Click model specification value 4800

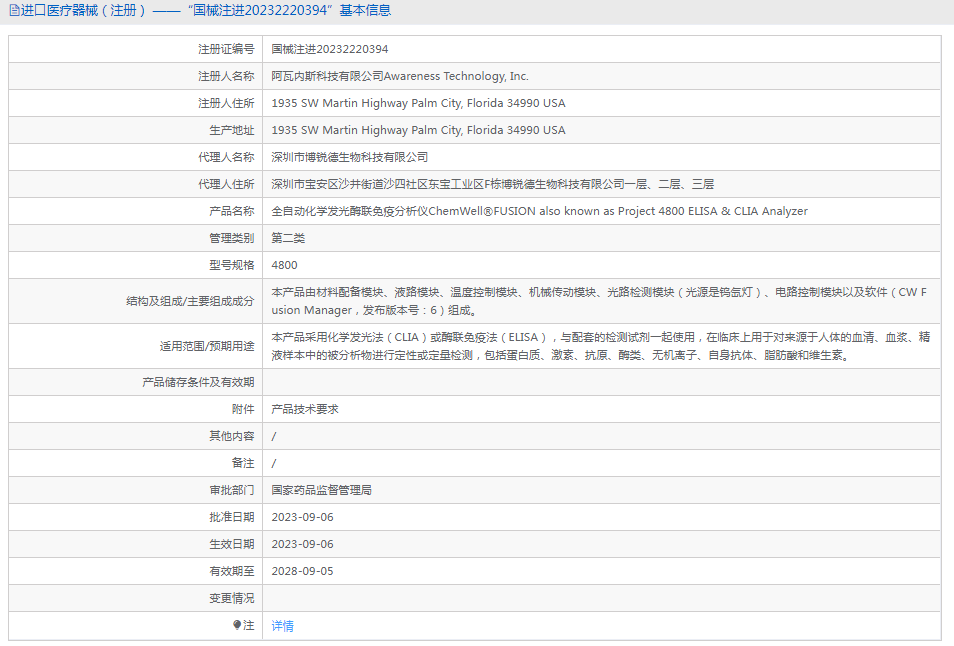click(x=284, y=265)
